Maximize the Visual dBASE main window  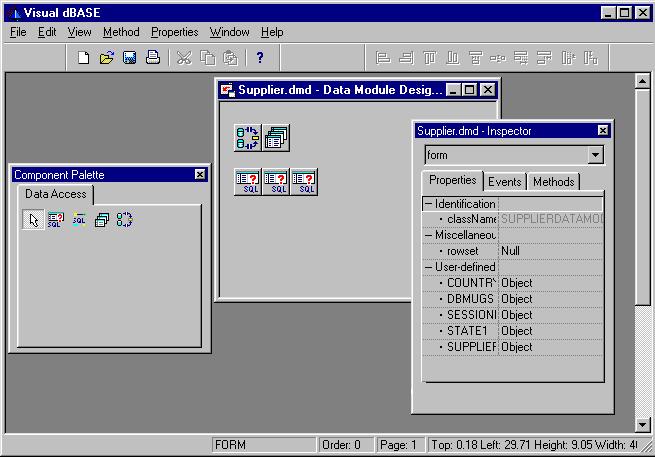[x=625, y=13]
